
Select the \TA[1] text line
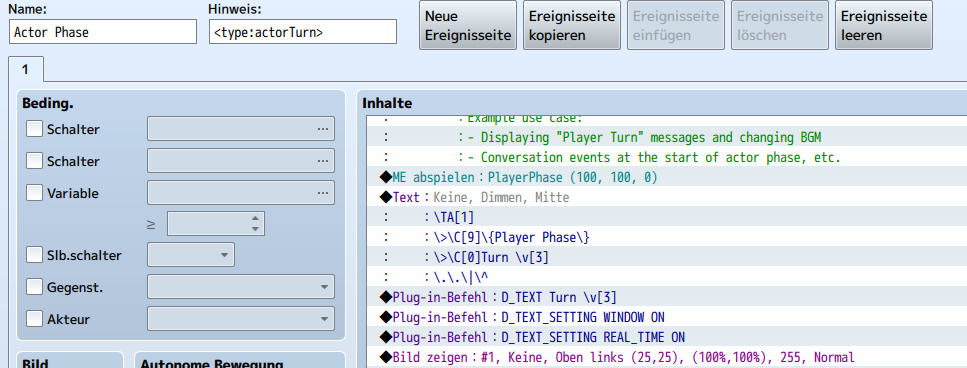click(x=667, y=217)
